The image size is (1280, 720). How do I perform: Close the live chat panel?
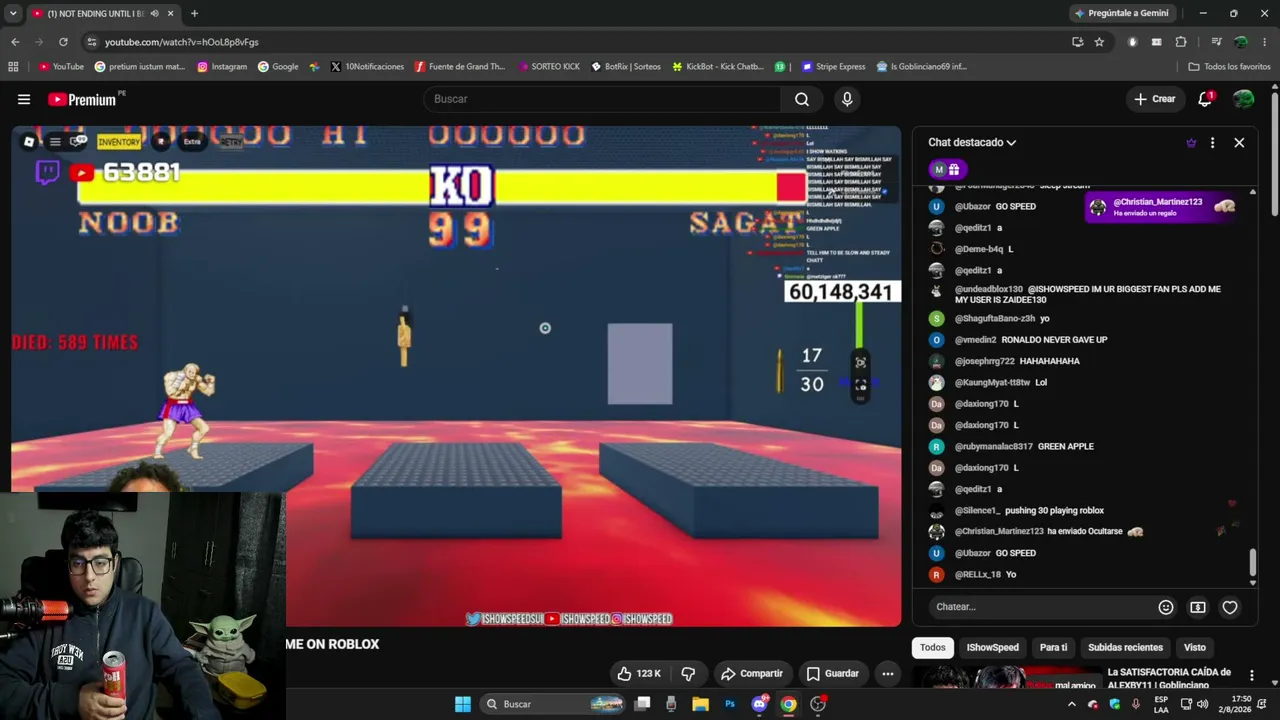pyautogui.click(x=1239, y=143)
